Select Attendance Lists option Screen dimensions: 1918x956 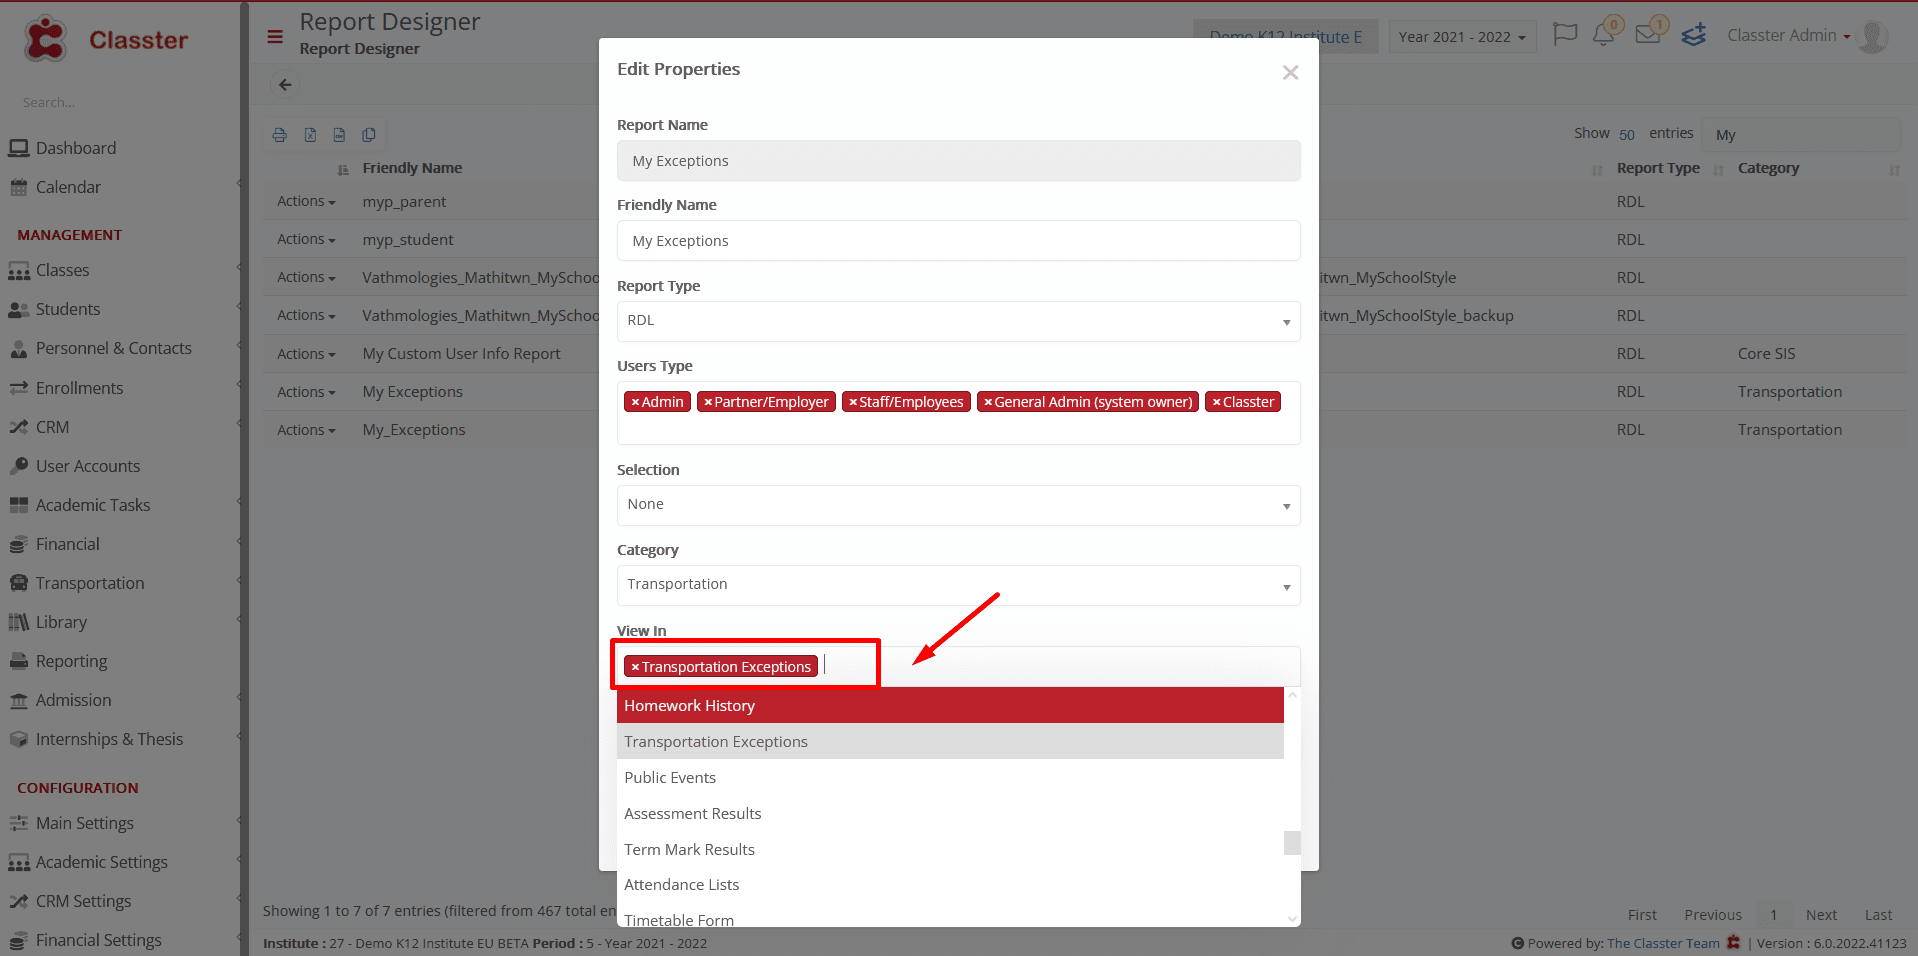pos(950,885)
